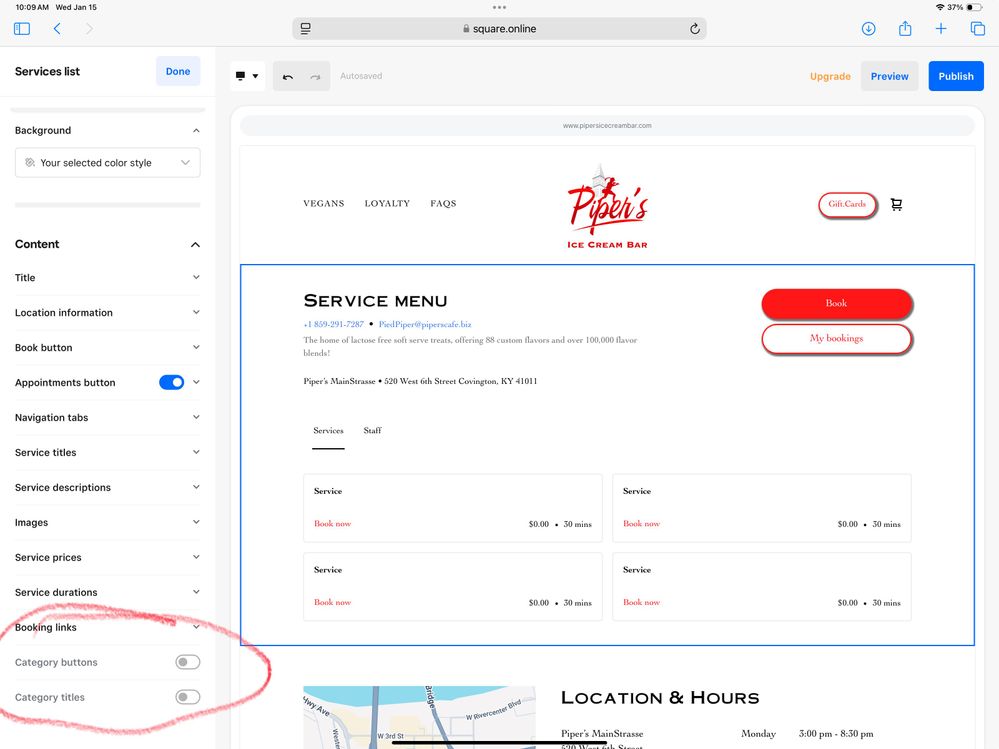Switch to the Staff tab
This screenshot has width=999, height=749.
[372, 431]
